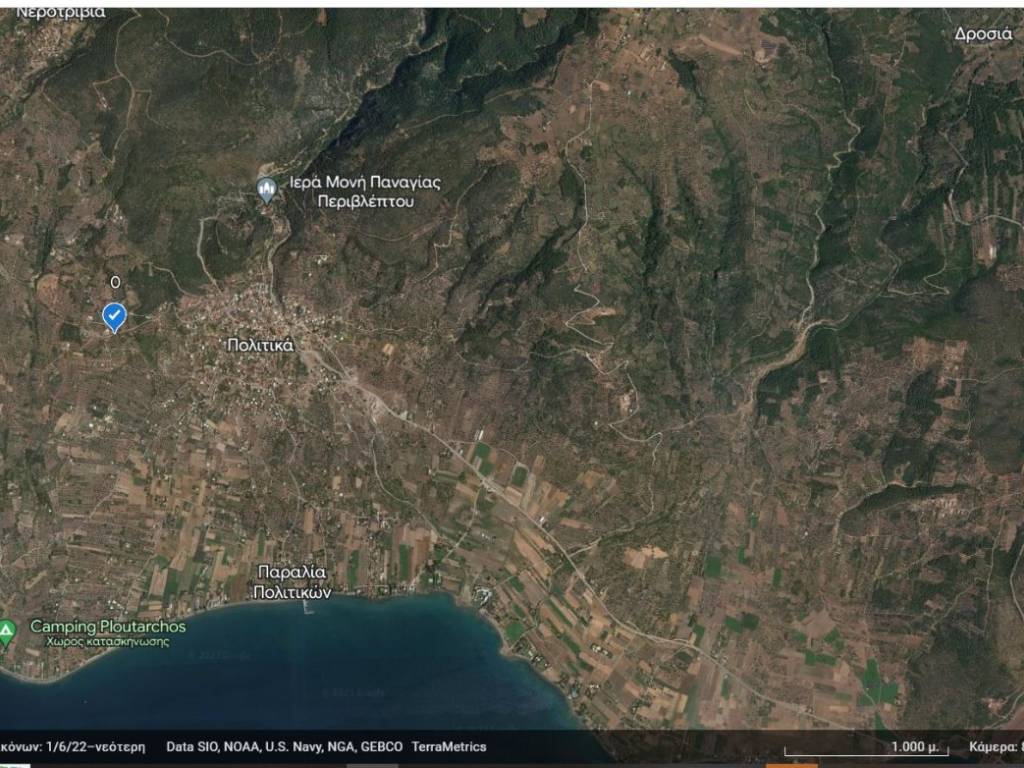
Task: Click the 1.000 μ. scale bar
Action: click(x=866, y=748)
